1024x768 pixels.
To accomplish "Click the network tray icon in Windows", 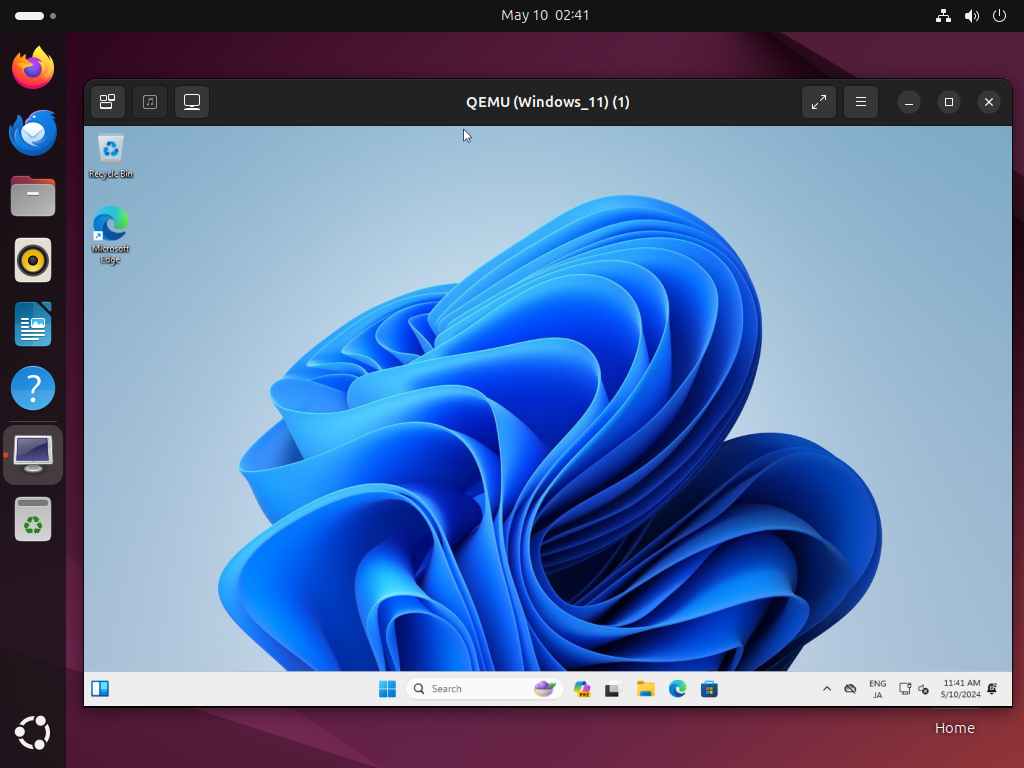I will [x=904, y=688].
